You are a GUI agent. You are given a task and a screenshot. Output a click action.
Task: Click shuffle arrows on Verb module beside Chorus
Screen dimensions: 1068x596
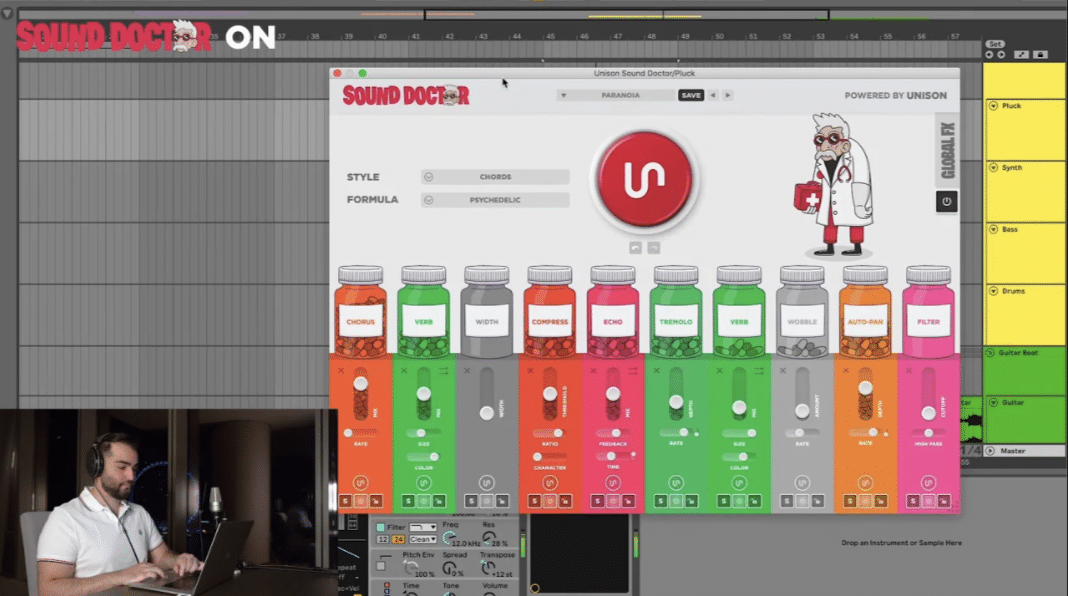click(443, 371)
